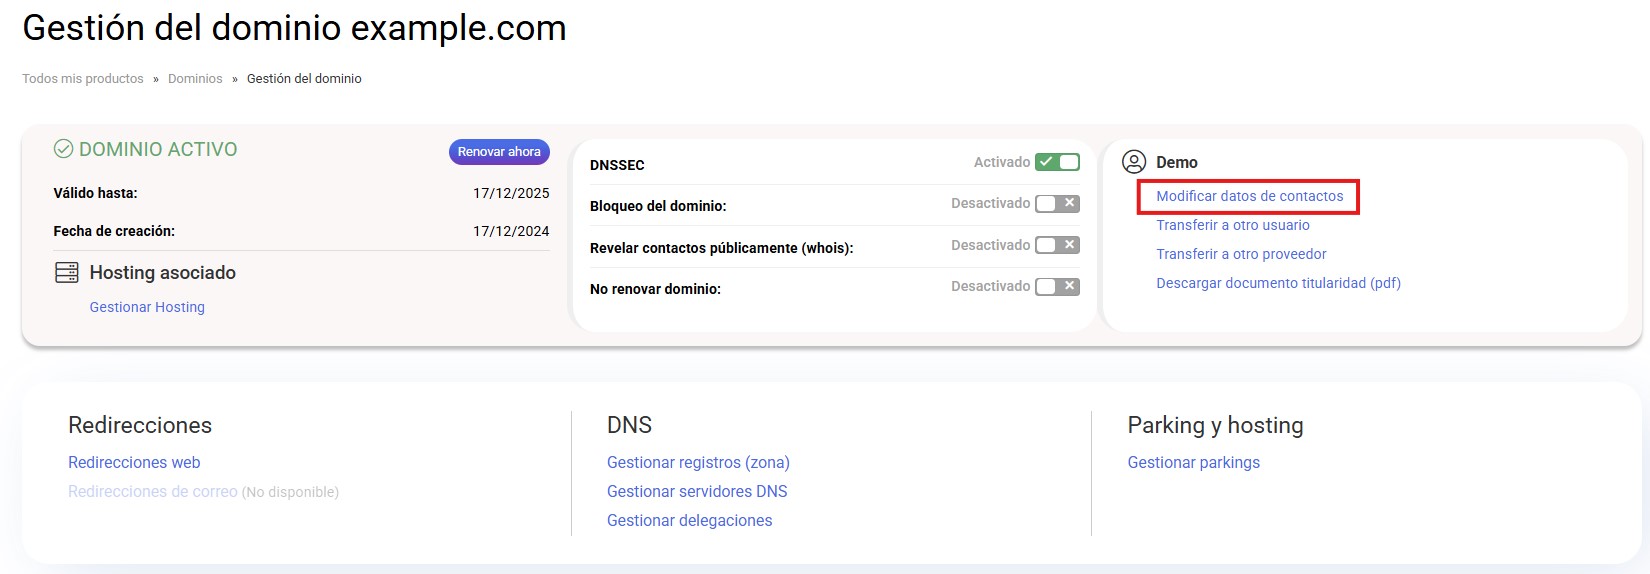The width and height of the screenshot is (1650, 574).
Task: Click the hosting server icon
Action: 67,273
